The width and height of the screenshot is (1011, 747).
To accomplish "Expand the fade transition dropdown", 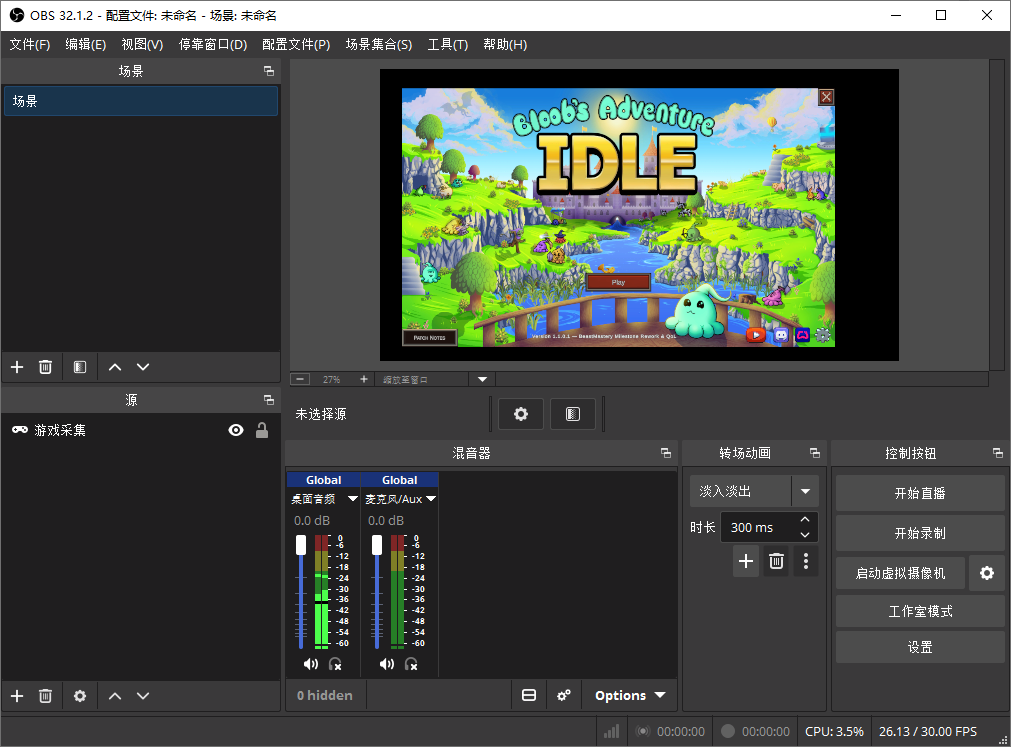I will click(x=805, y=491).
